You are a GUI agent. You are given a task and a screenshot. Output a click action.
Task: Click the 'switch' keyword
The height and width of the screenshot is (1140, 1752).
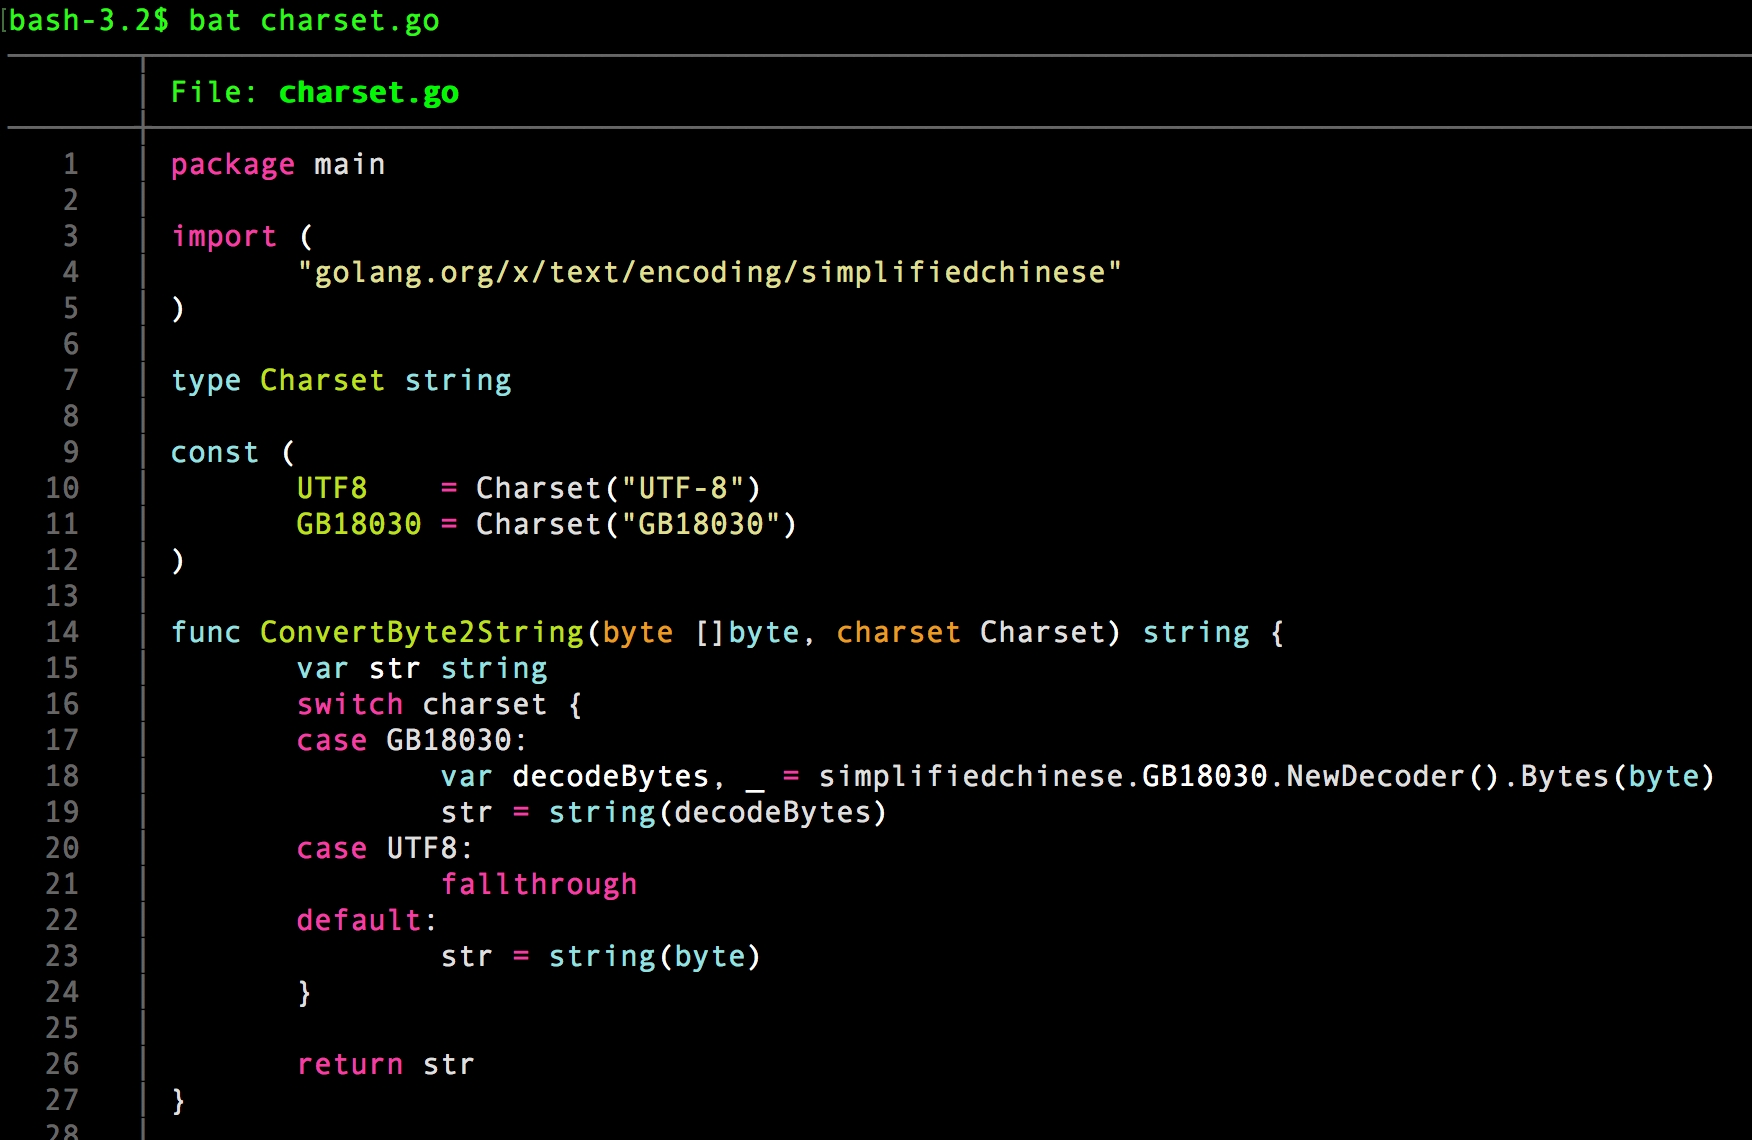coord(349,705)
